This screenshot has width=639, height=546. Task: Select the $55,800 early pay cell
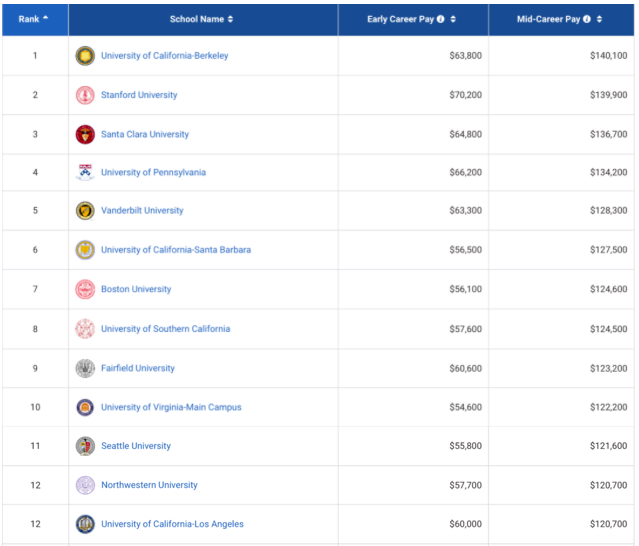(x=413, y=446)
